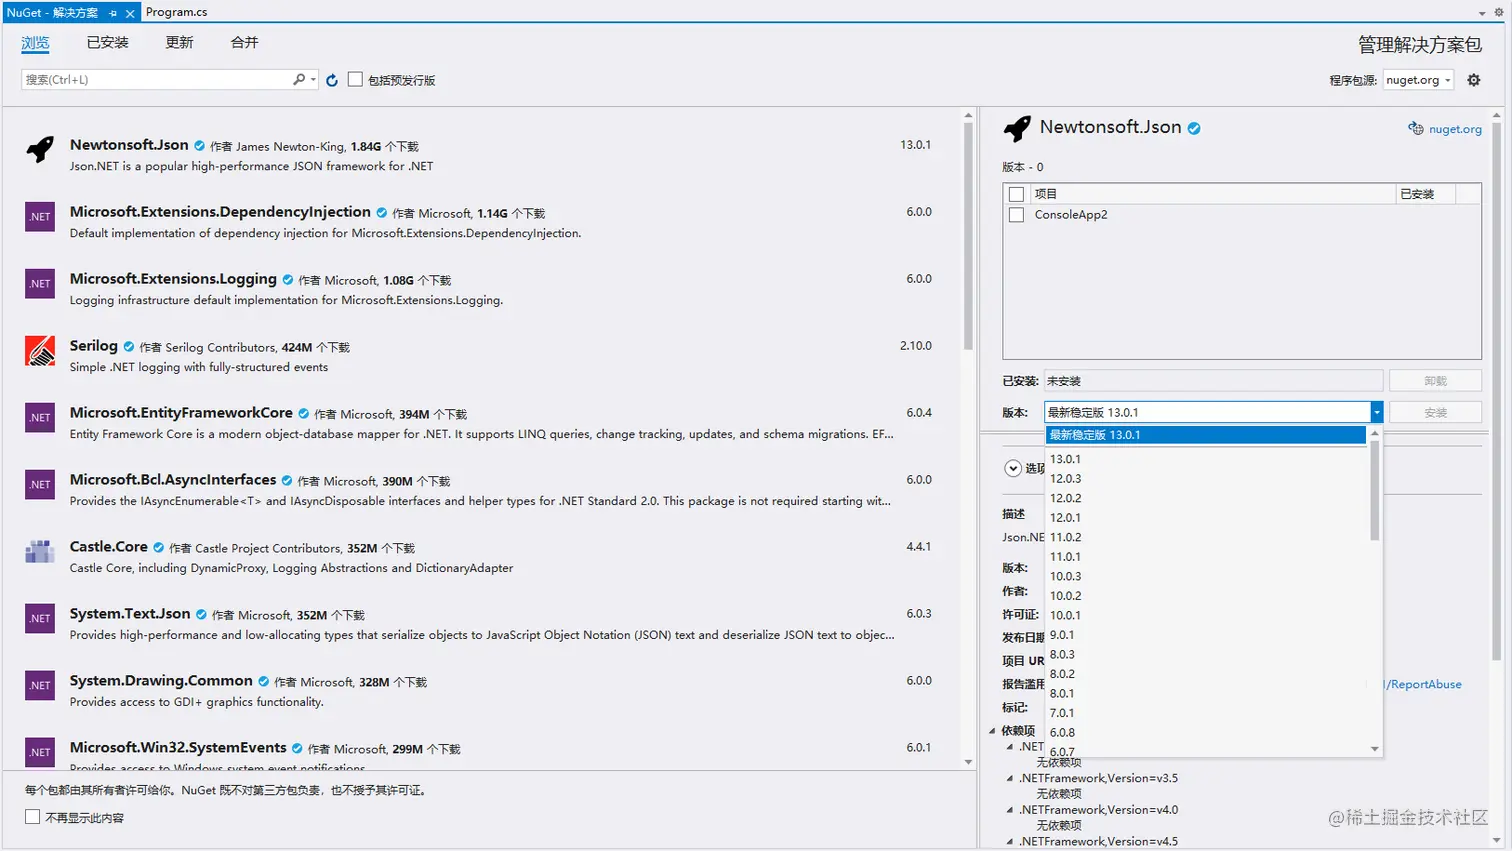Screen dimensions: 1512x851
Task: Open the nuget.org link
Action: click(x=1455, y=129)
